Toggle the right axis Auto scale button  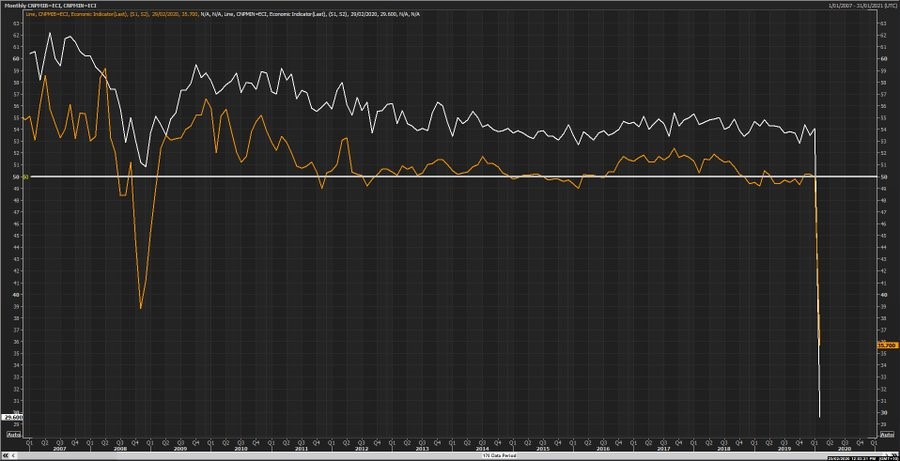tap(885, 435)
